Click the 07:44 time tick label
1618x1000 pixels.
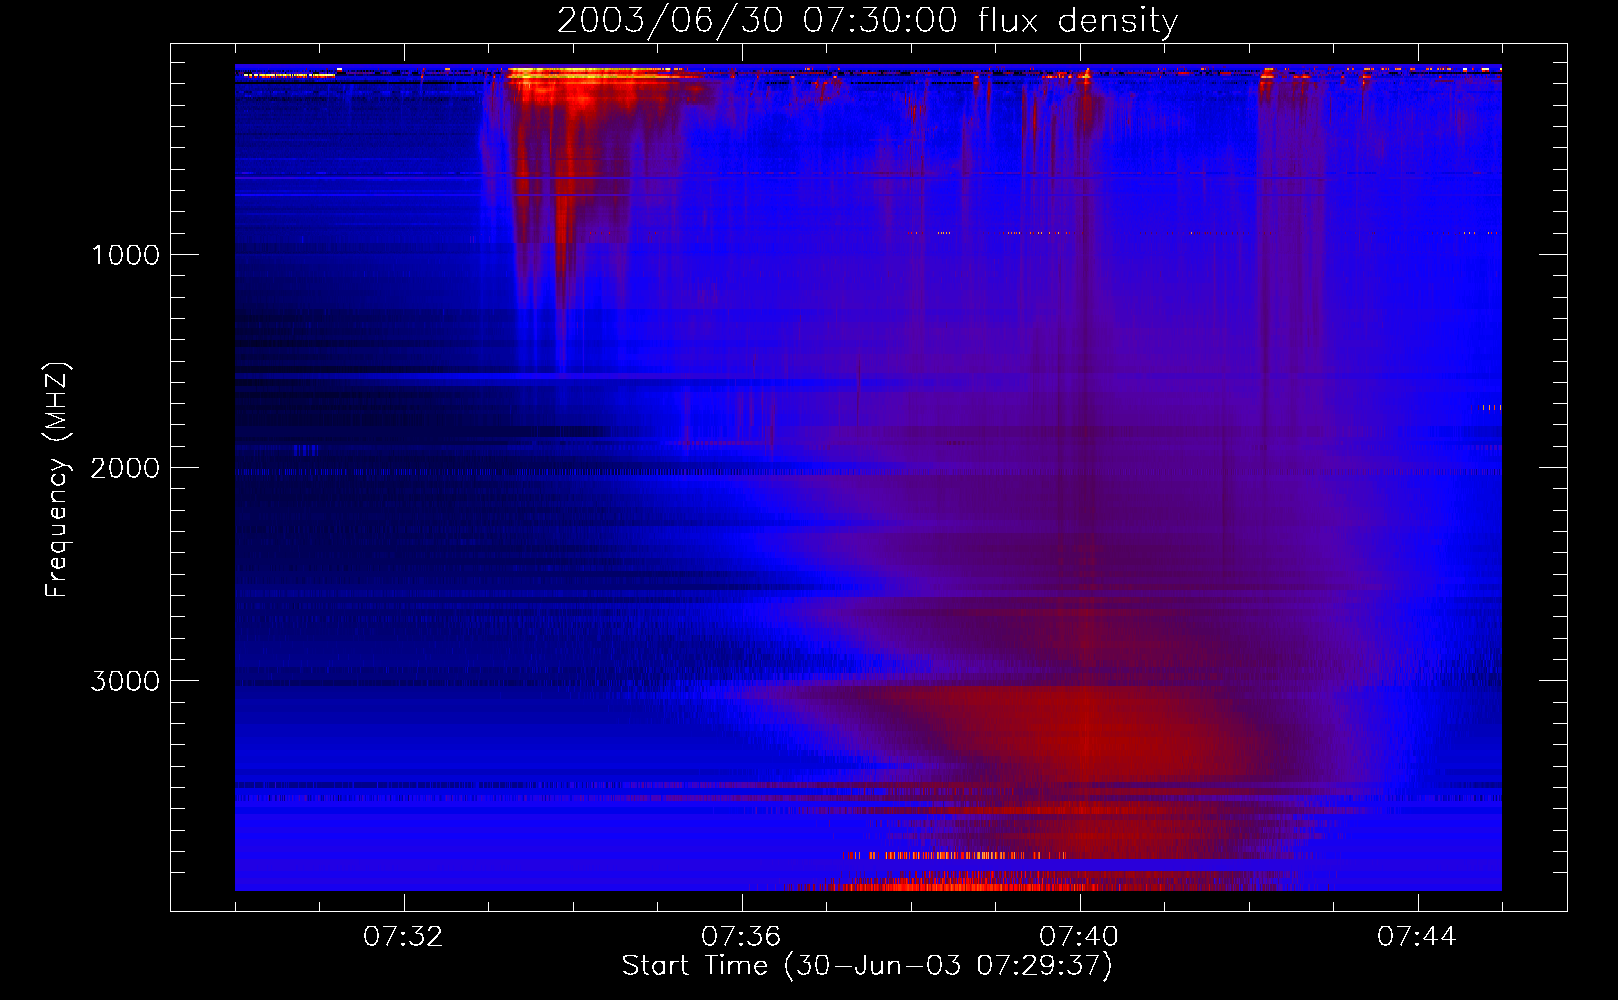point(1417,937)
